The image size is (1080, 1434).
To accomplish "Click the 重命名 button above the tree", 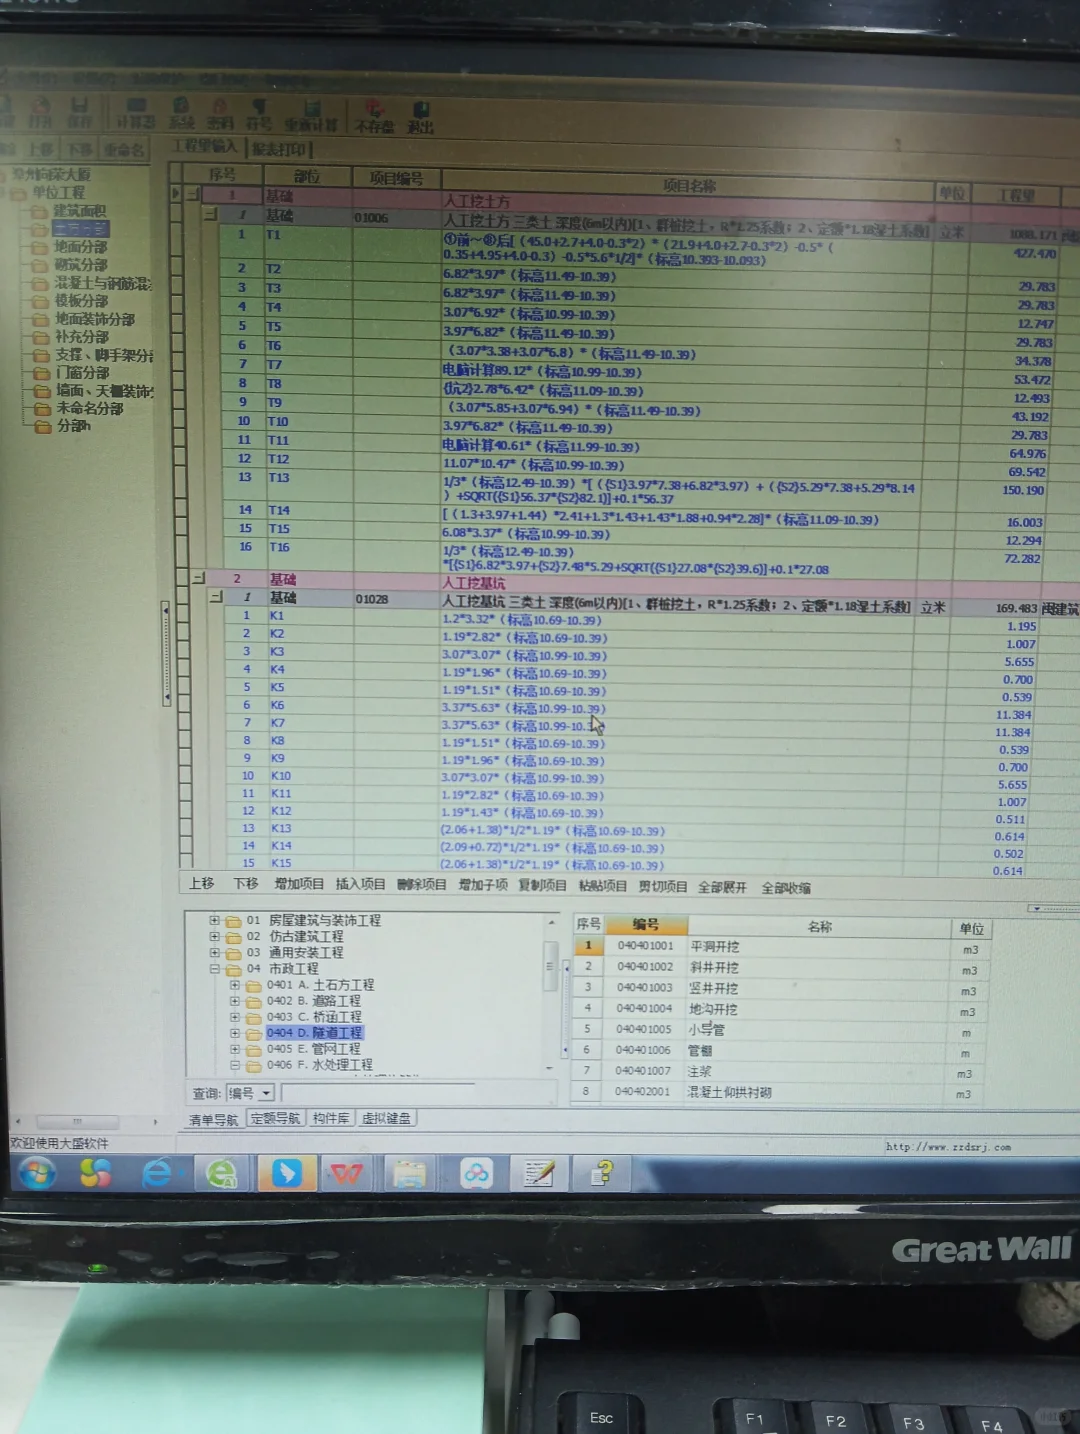I will 124,150.
